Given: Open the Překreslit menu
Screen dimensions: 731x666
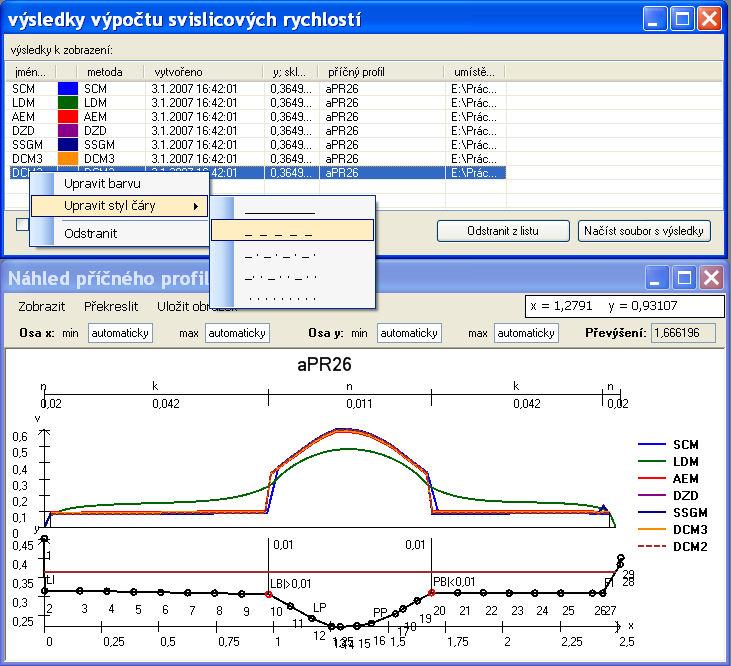Looking at the screenshot, I should [111, 306].
